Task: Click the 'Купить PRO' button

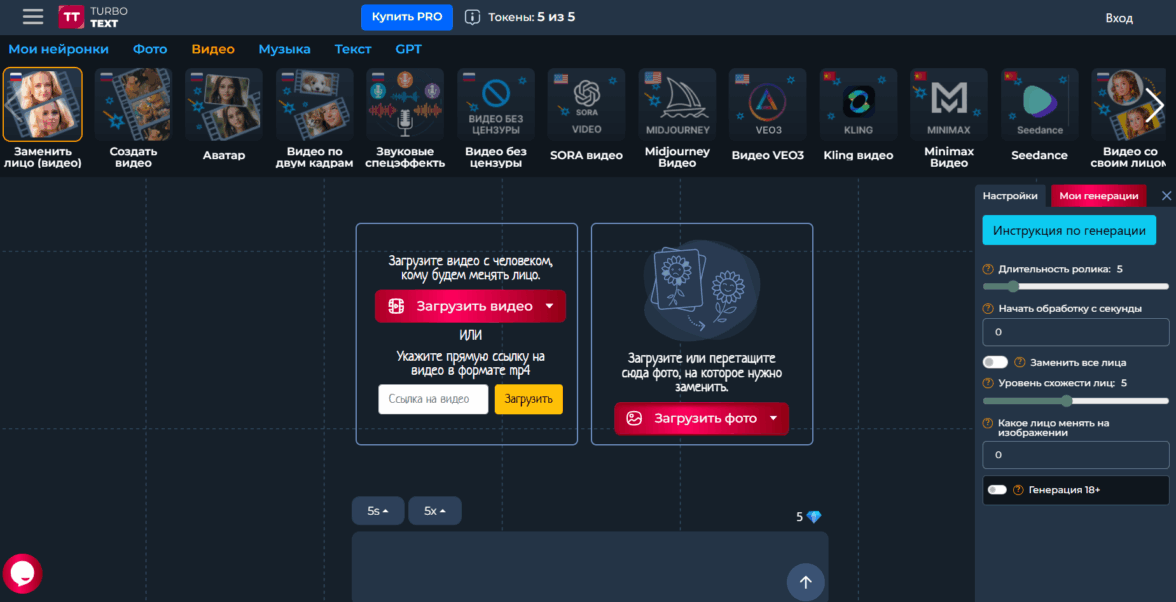Action: pos(406,16)
